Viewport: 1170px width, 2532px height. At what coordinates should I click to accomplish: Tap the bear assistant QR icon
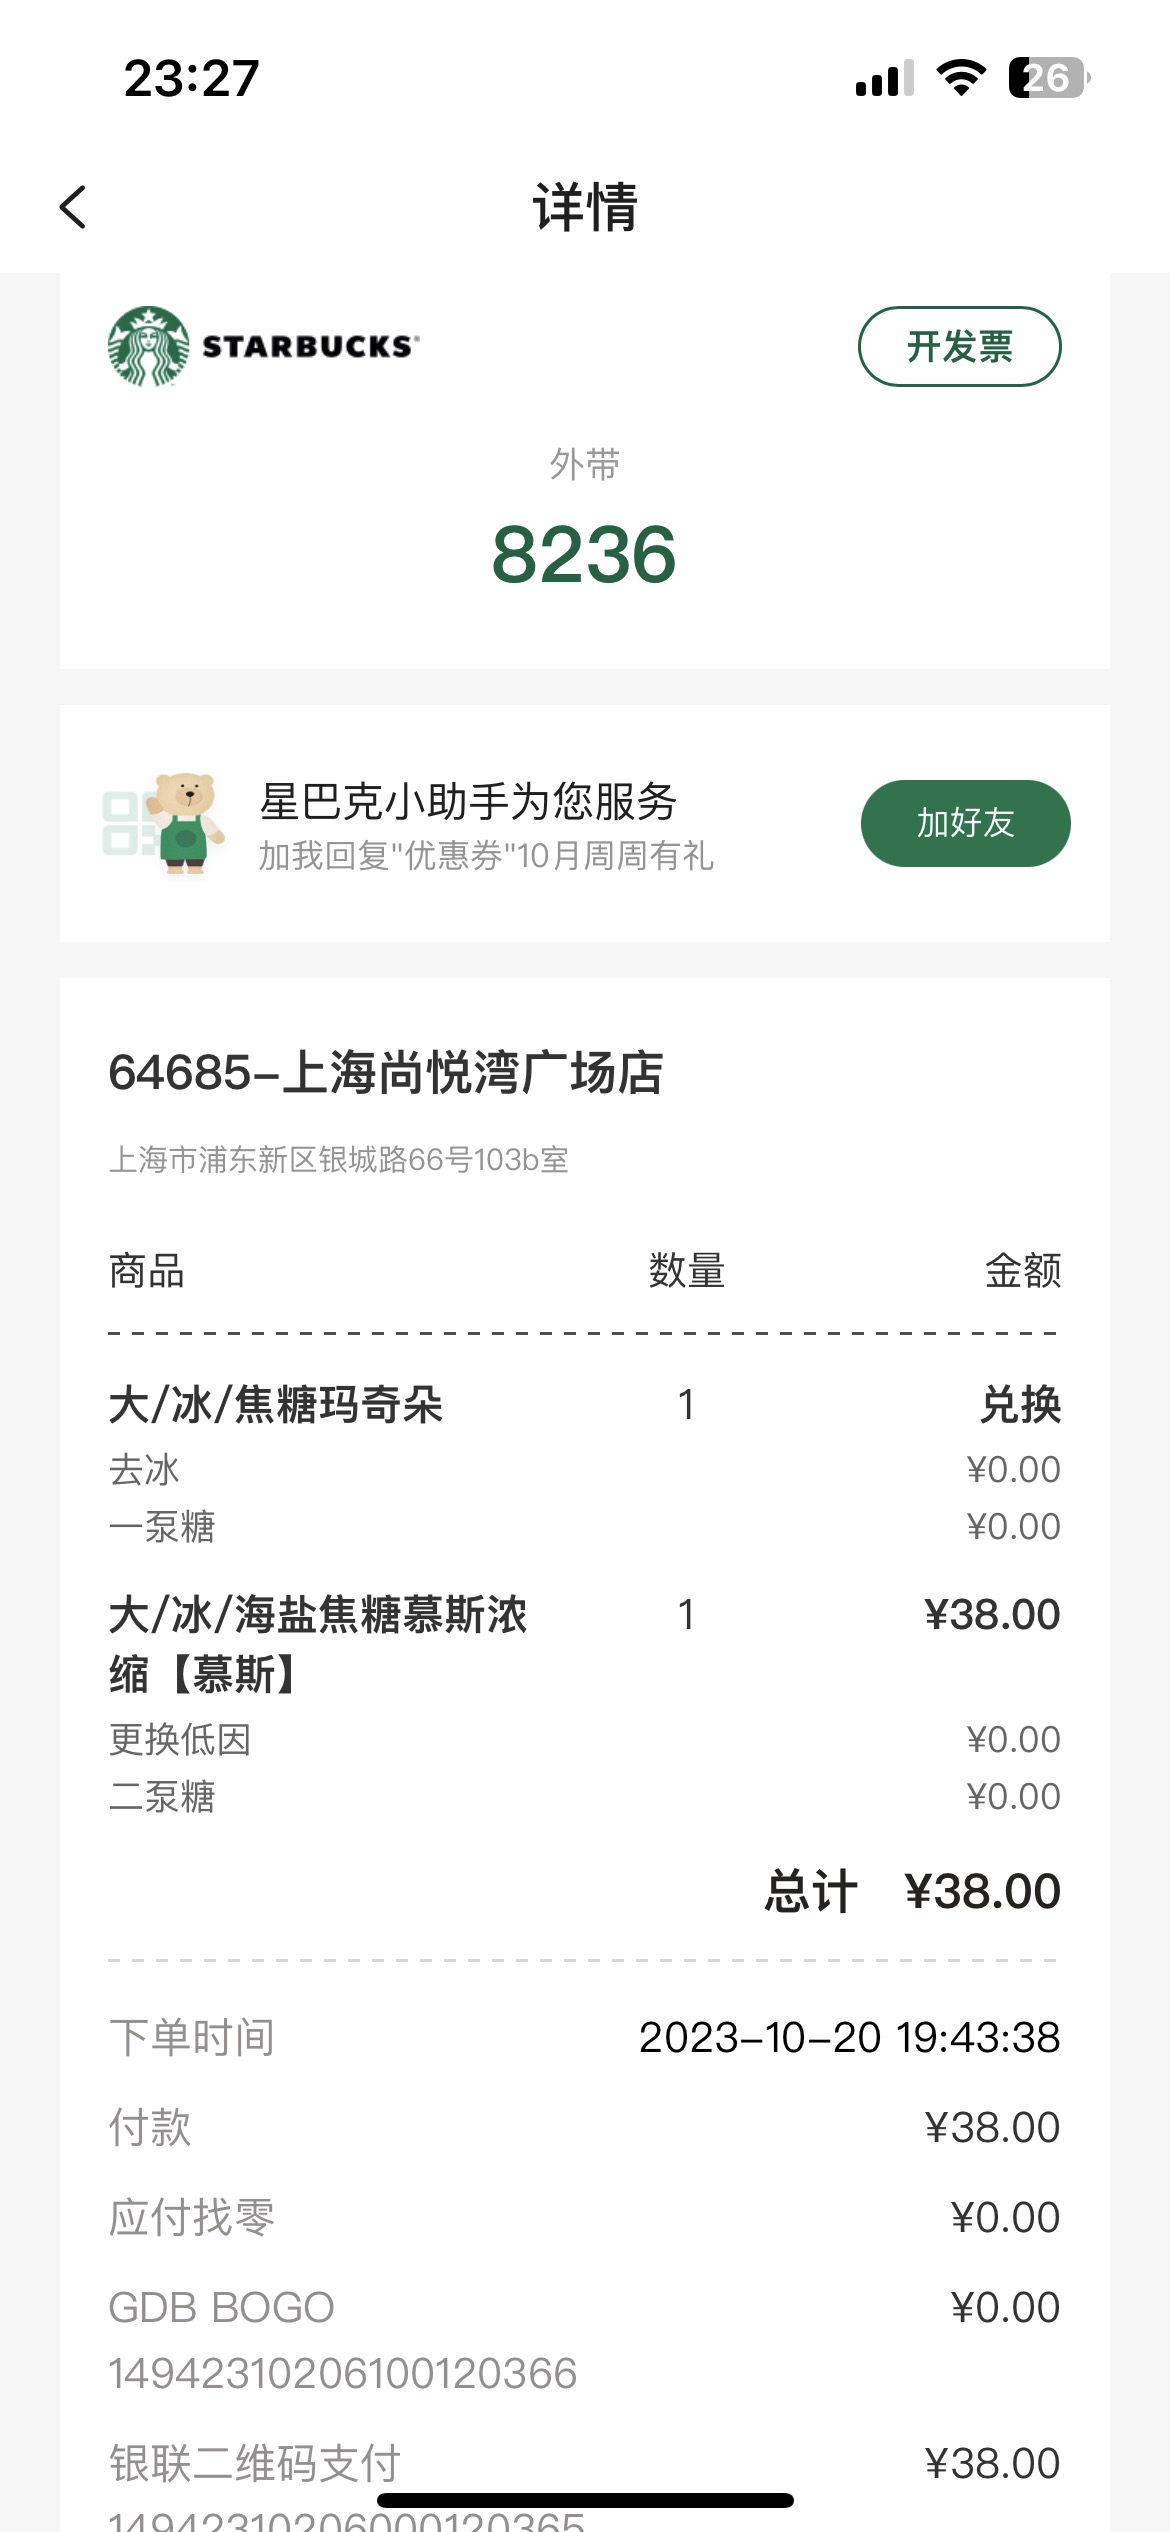tap(164, 823)
